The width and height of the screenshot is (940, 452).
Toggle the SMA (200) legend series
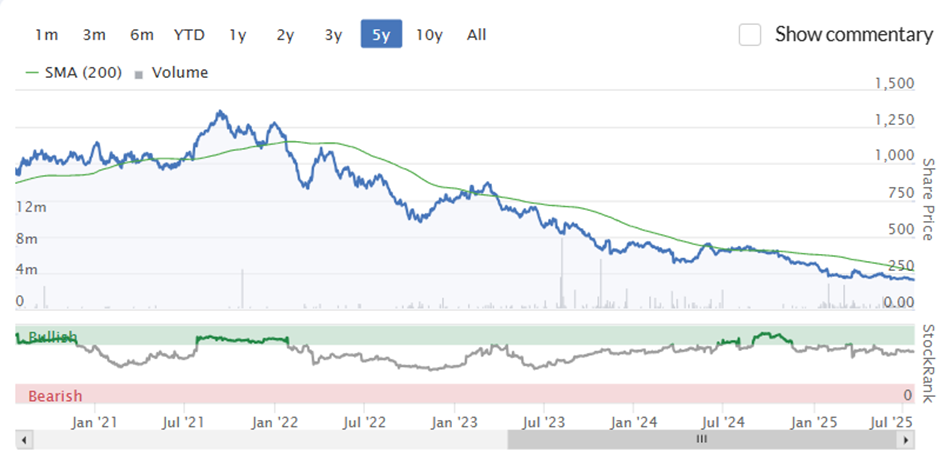point(73,73)
